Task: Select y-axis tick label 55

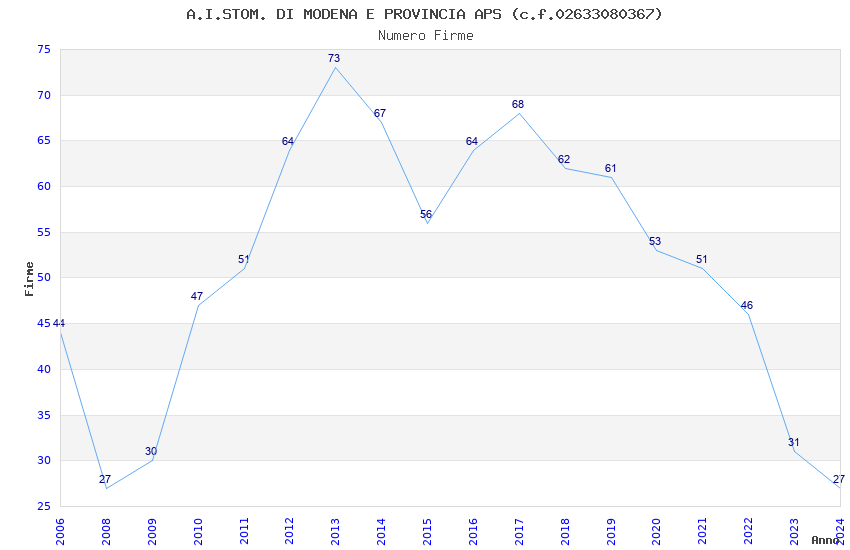Action: click(x=44, y=232)
